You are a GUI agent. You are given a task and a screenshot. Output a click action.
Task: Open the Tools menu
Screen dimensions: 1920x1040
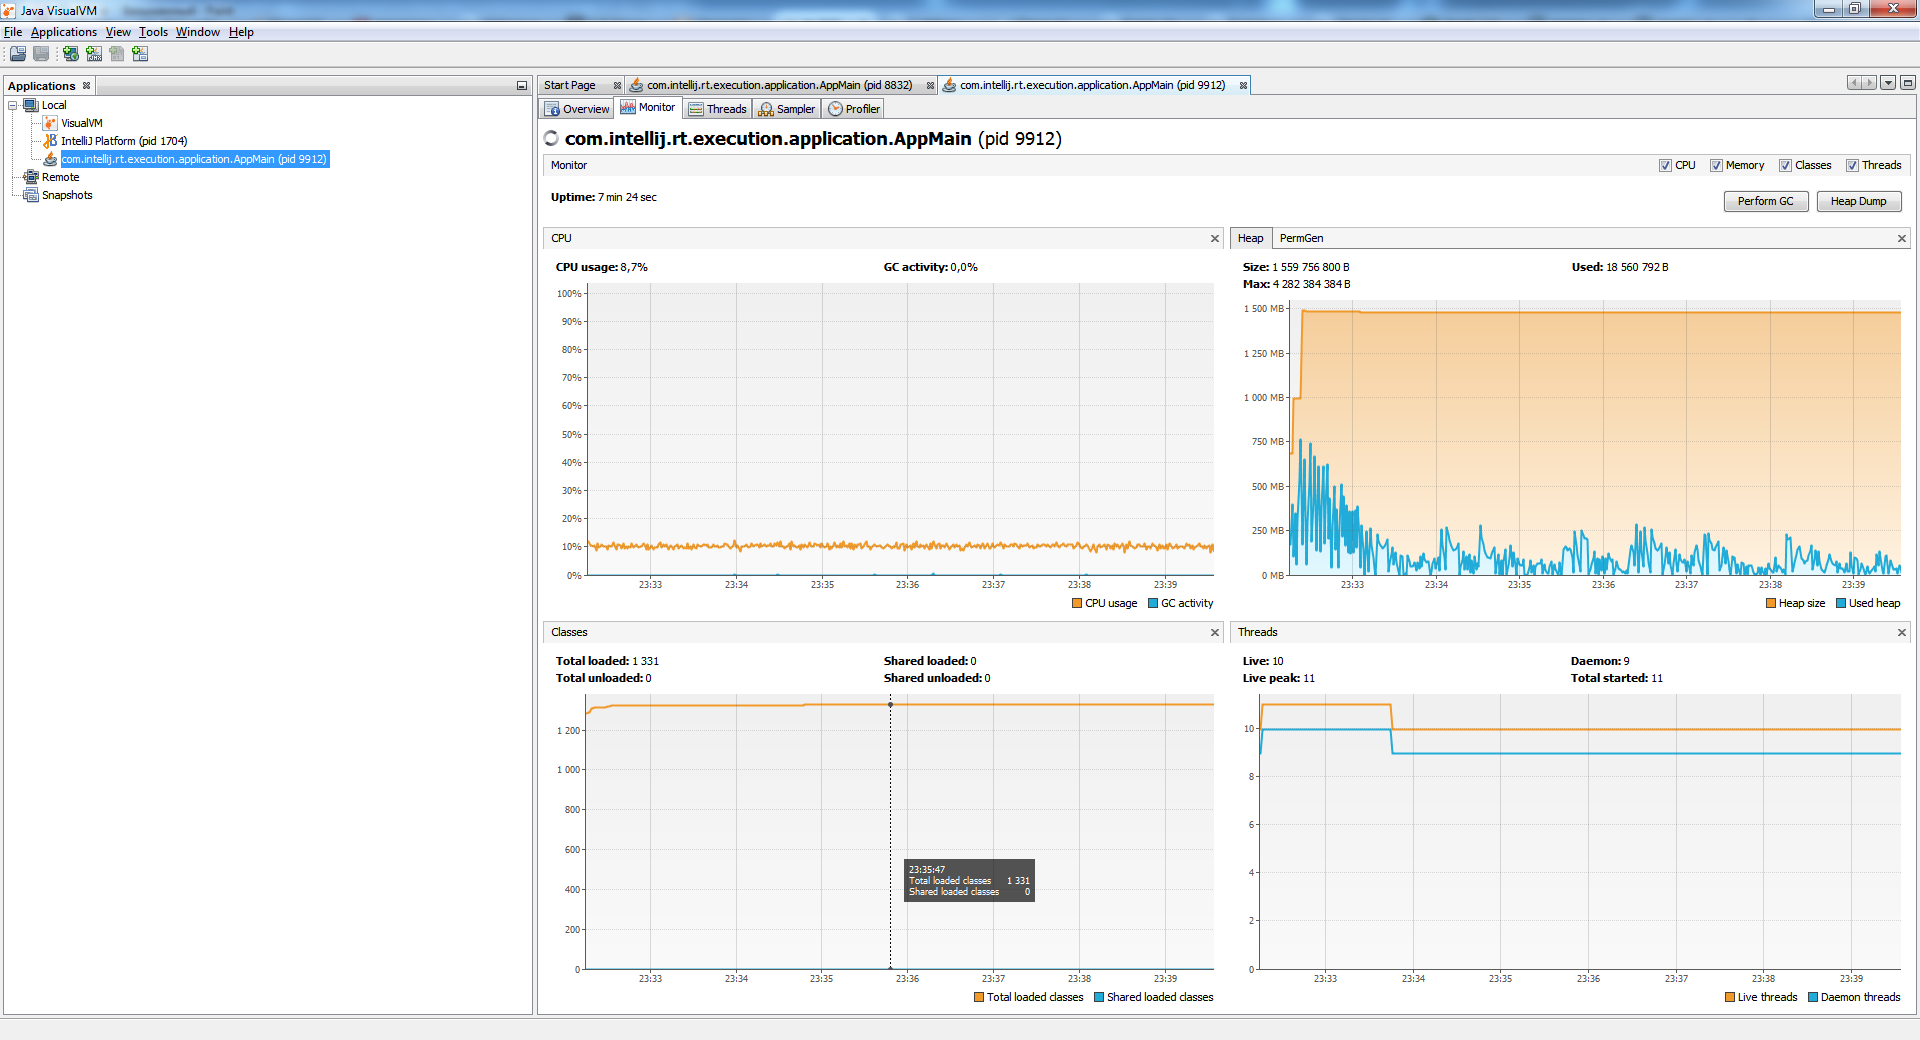tap(153, 32)
